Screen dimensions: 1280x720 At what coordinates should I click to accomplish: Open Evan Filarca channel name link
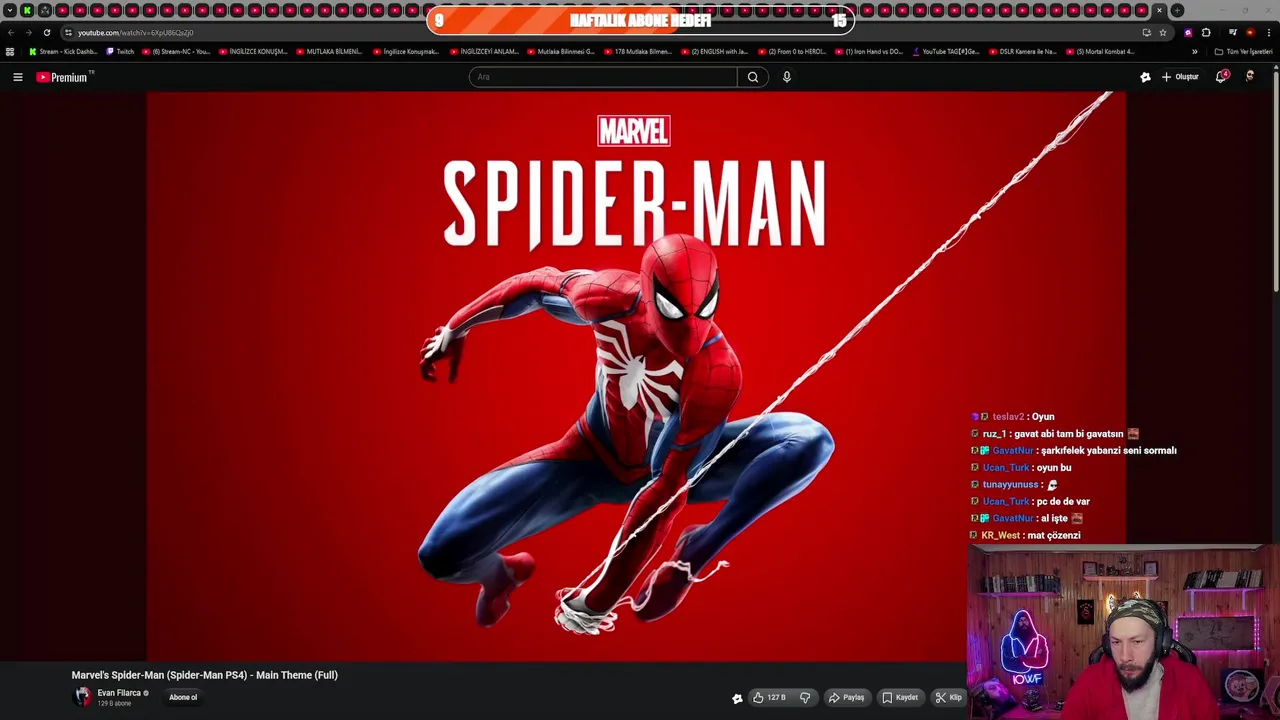119,693
